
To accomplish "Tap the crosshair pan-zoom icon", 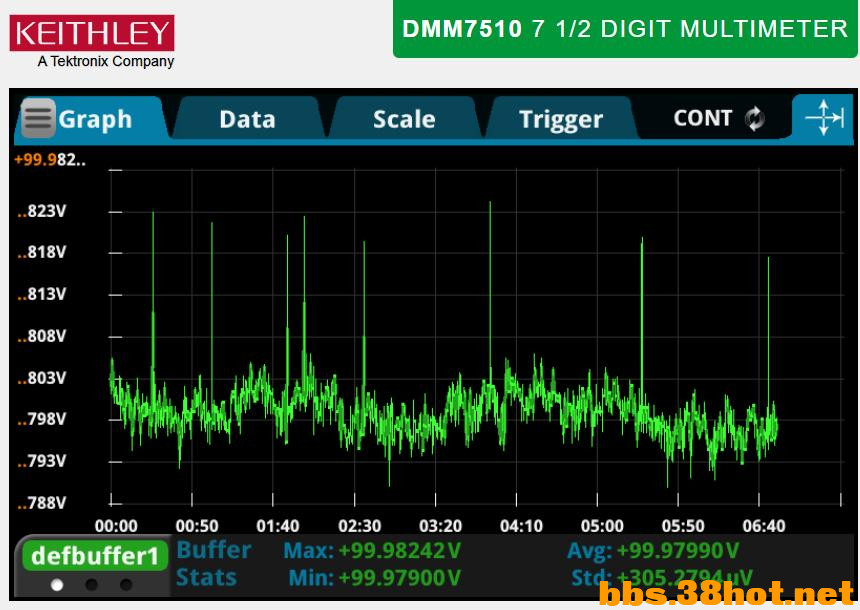I will (x=824, y=118).
